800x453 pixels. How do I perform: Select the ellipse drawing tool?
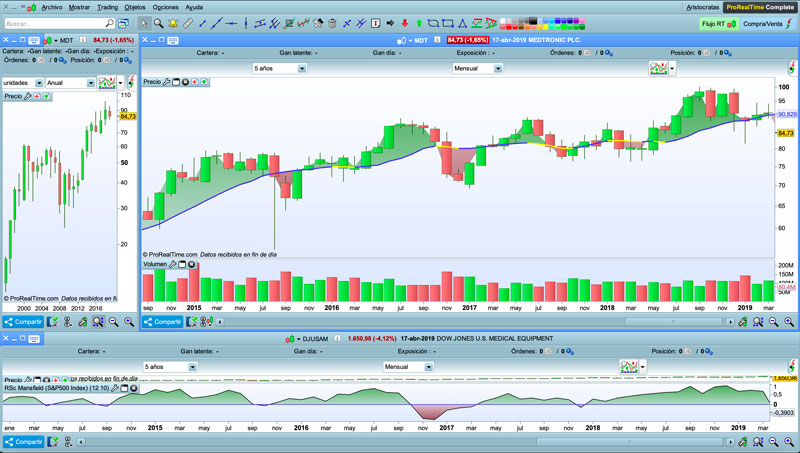433,23
